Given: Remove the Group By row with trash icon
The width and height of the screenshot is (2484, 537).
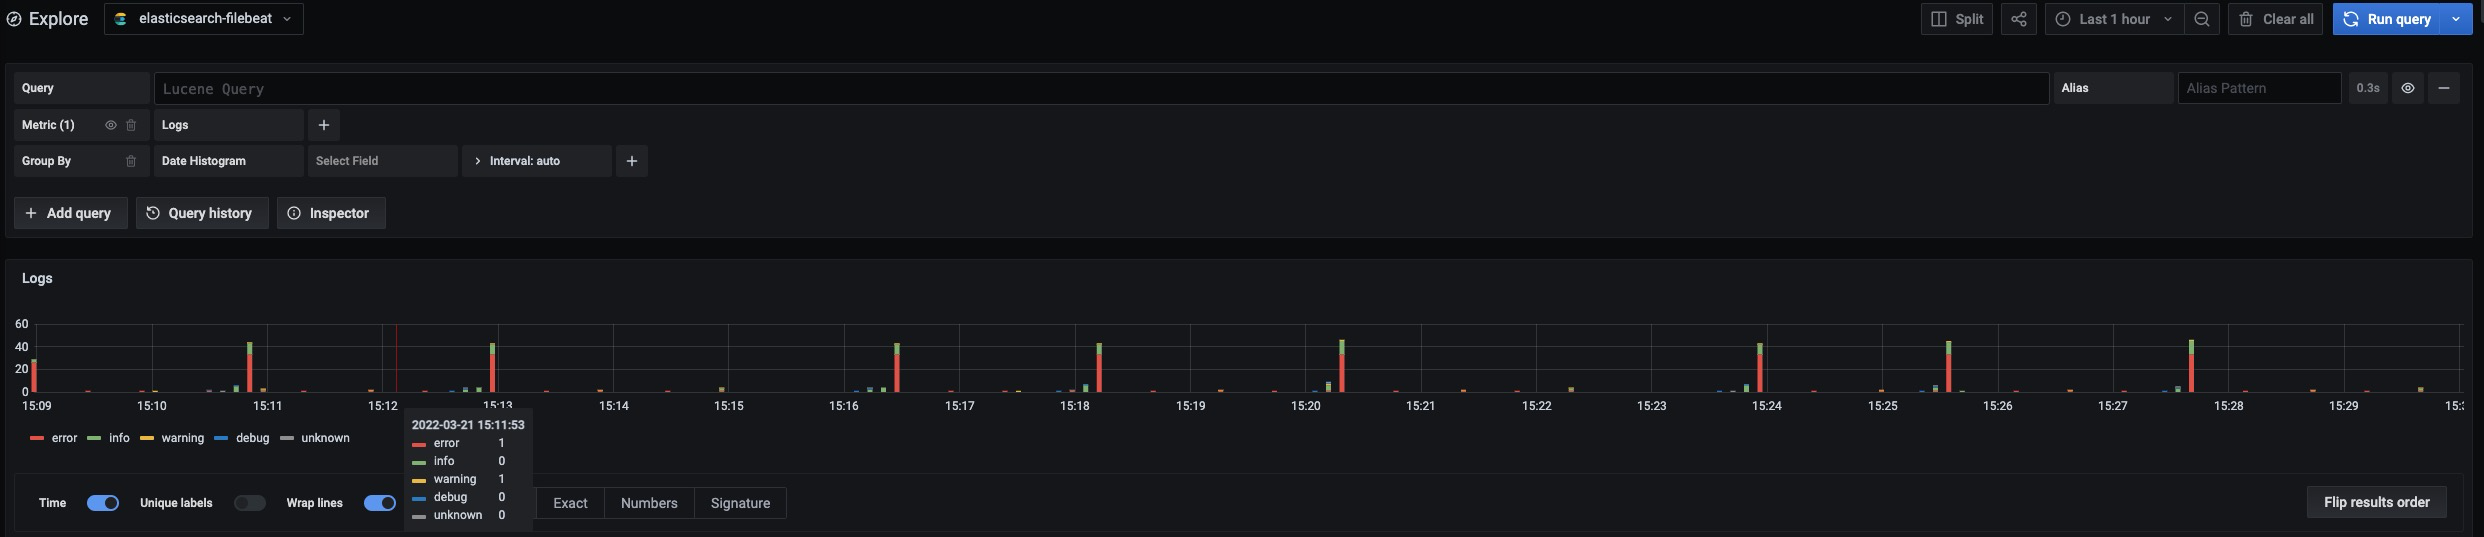Looking at the screenshot, I should 131,161.
